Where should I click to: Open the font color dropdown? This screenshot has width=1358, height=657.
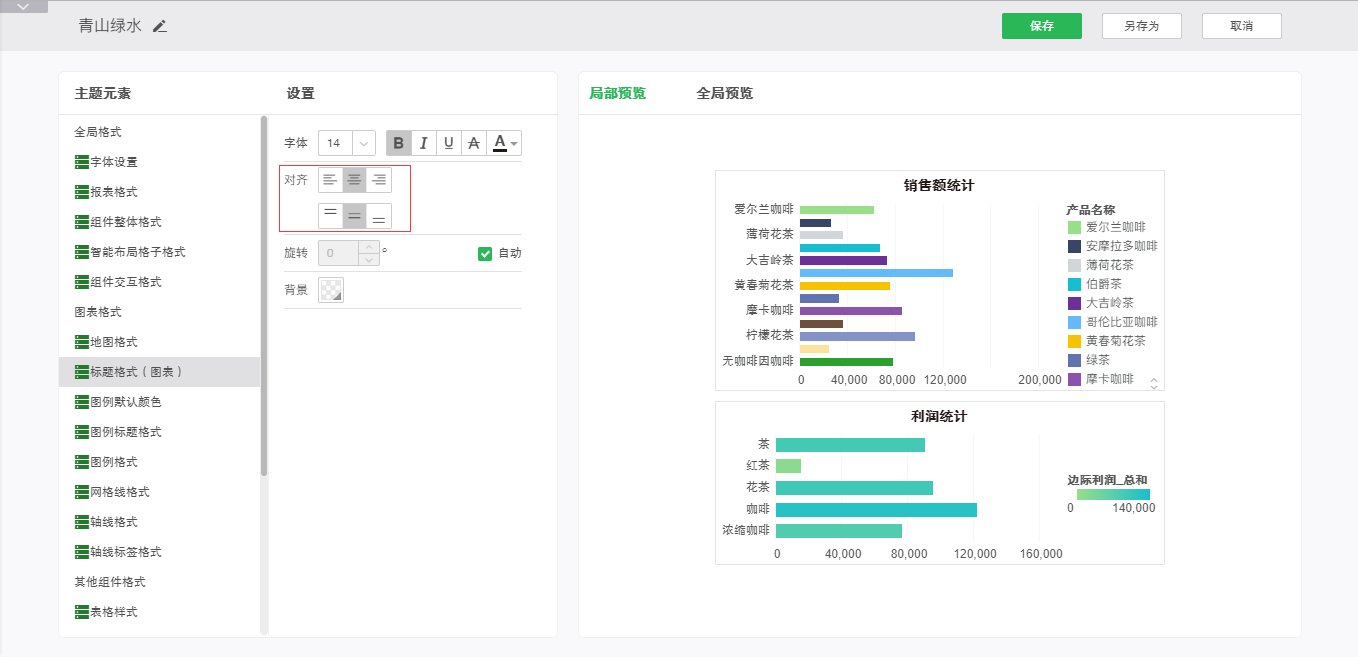click(514, 144)
